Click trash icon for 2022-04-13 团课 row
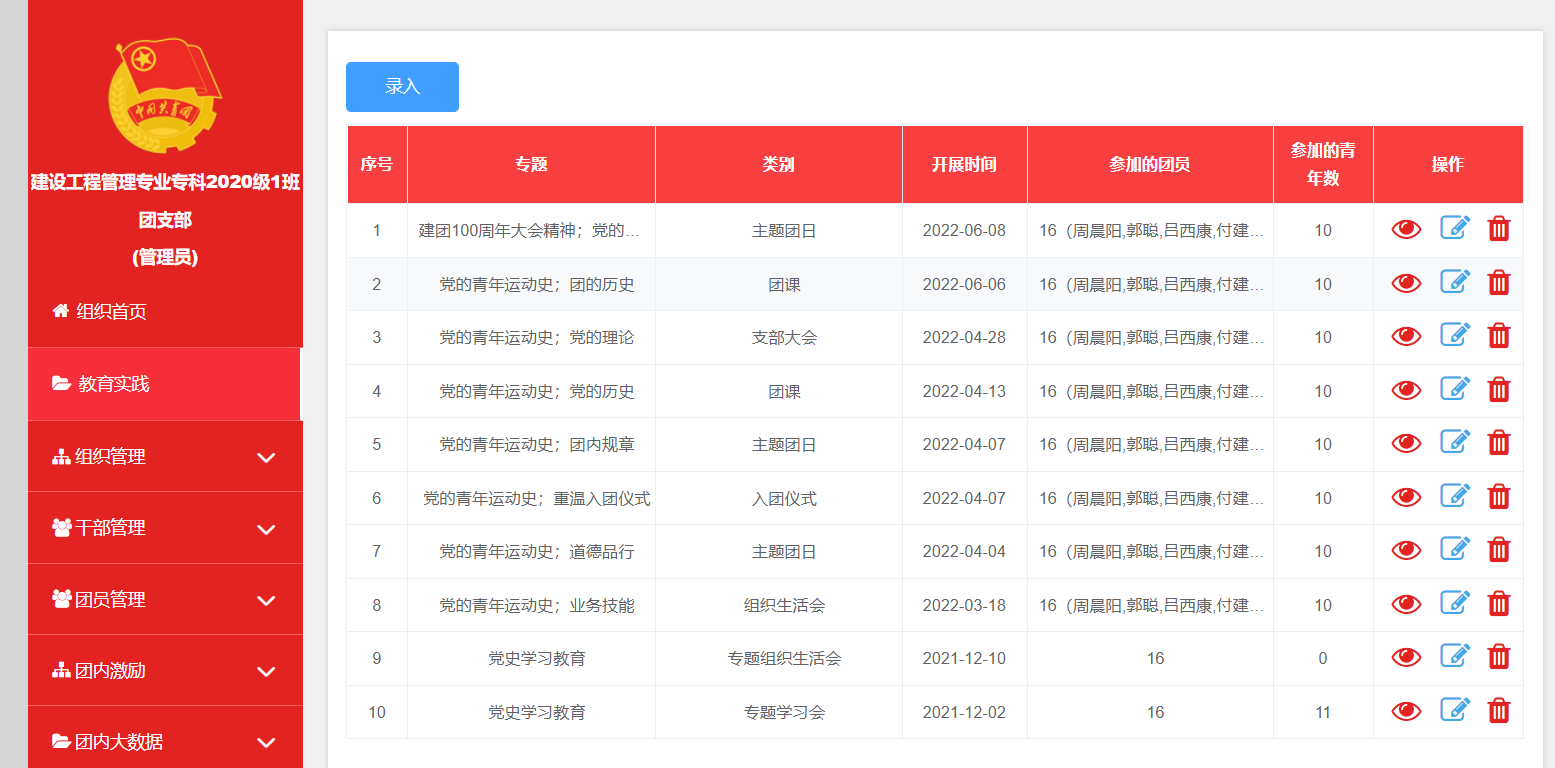The width and height of the screenshot is (1555, 768). pos(1498,390)
